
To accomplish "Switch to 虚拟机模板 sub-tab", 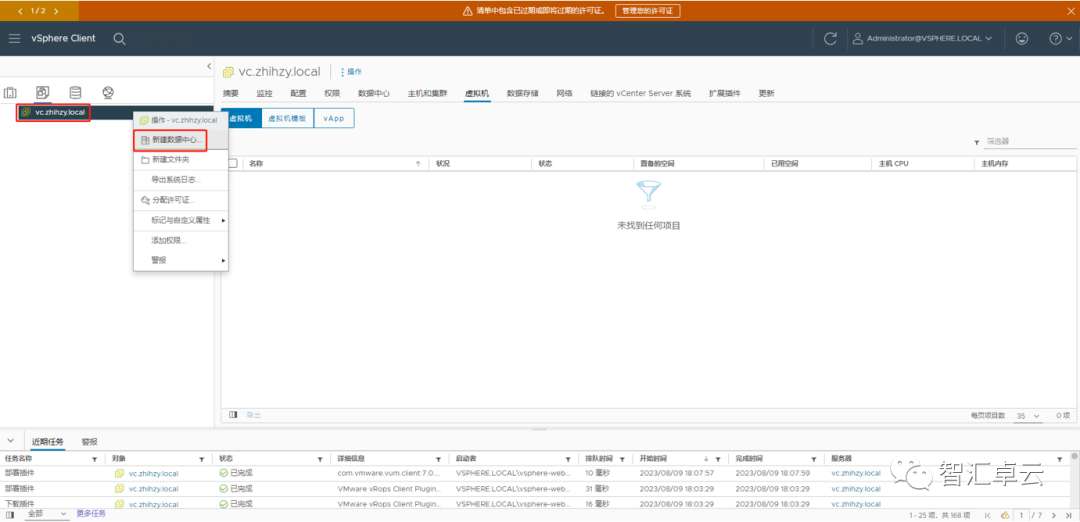I will pyautogui.click(x=287, y=118).
